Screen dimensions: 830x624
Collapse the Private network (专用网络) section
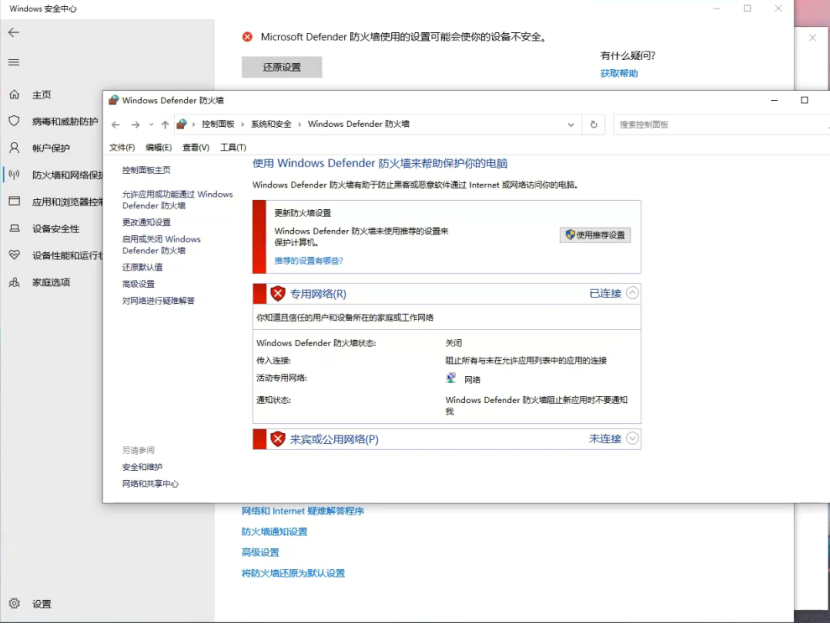pyautogui.click(x=632, y=293)
